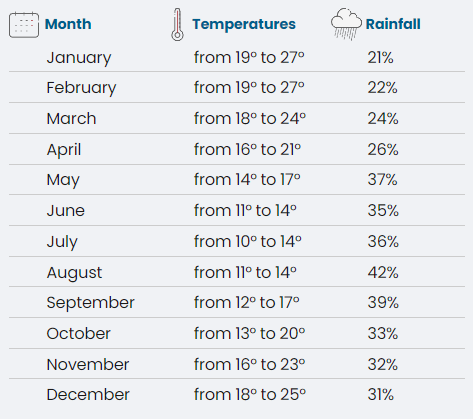Screen dimensions: 473x419
Task: Click the February month name
Action: pyautogui.click(x=81, y=88)
